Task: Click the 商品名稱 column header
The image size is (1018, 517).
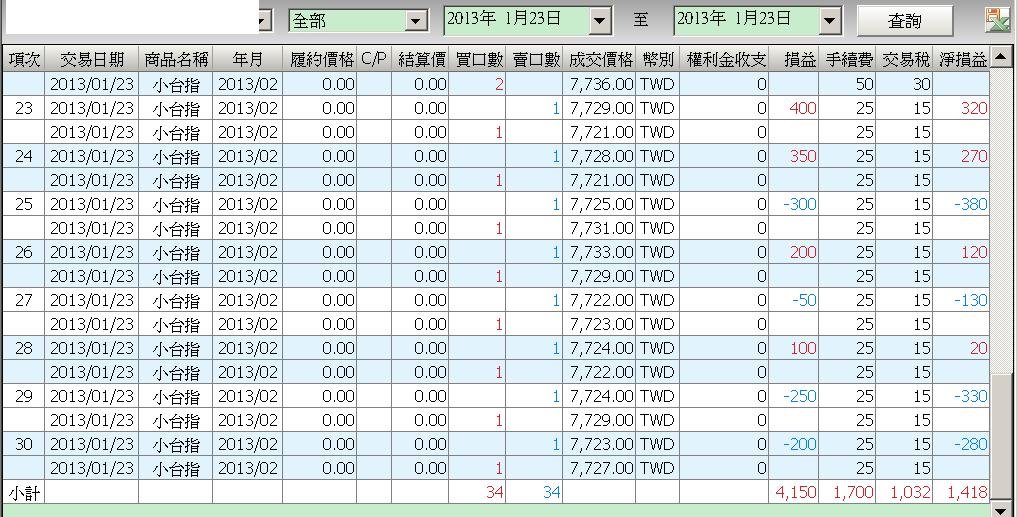Action: (175, 60)
